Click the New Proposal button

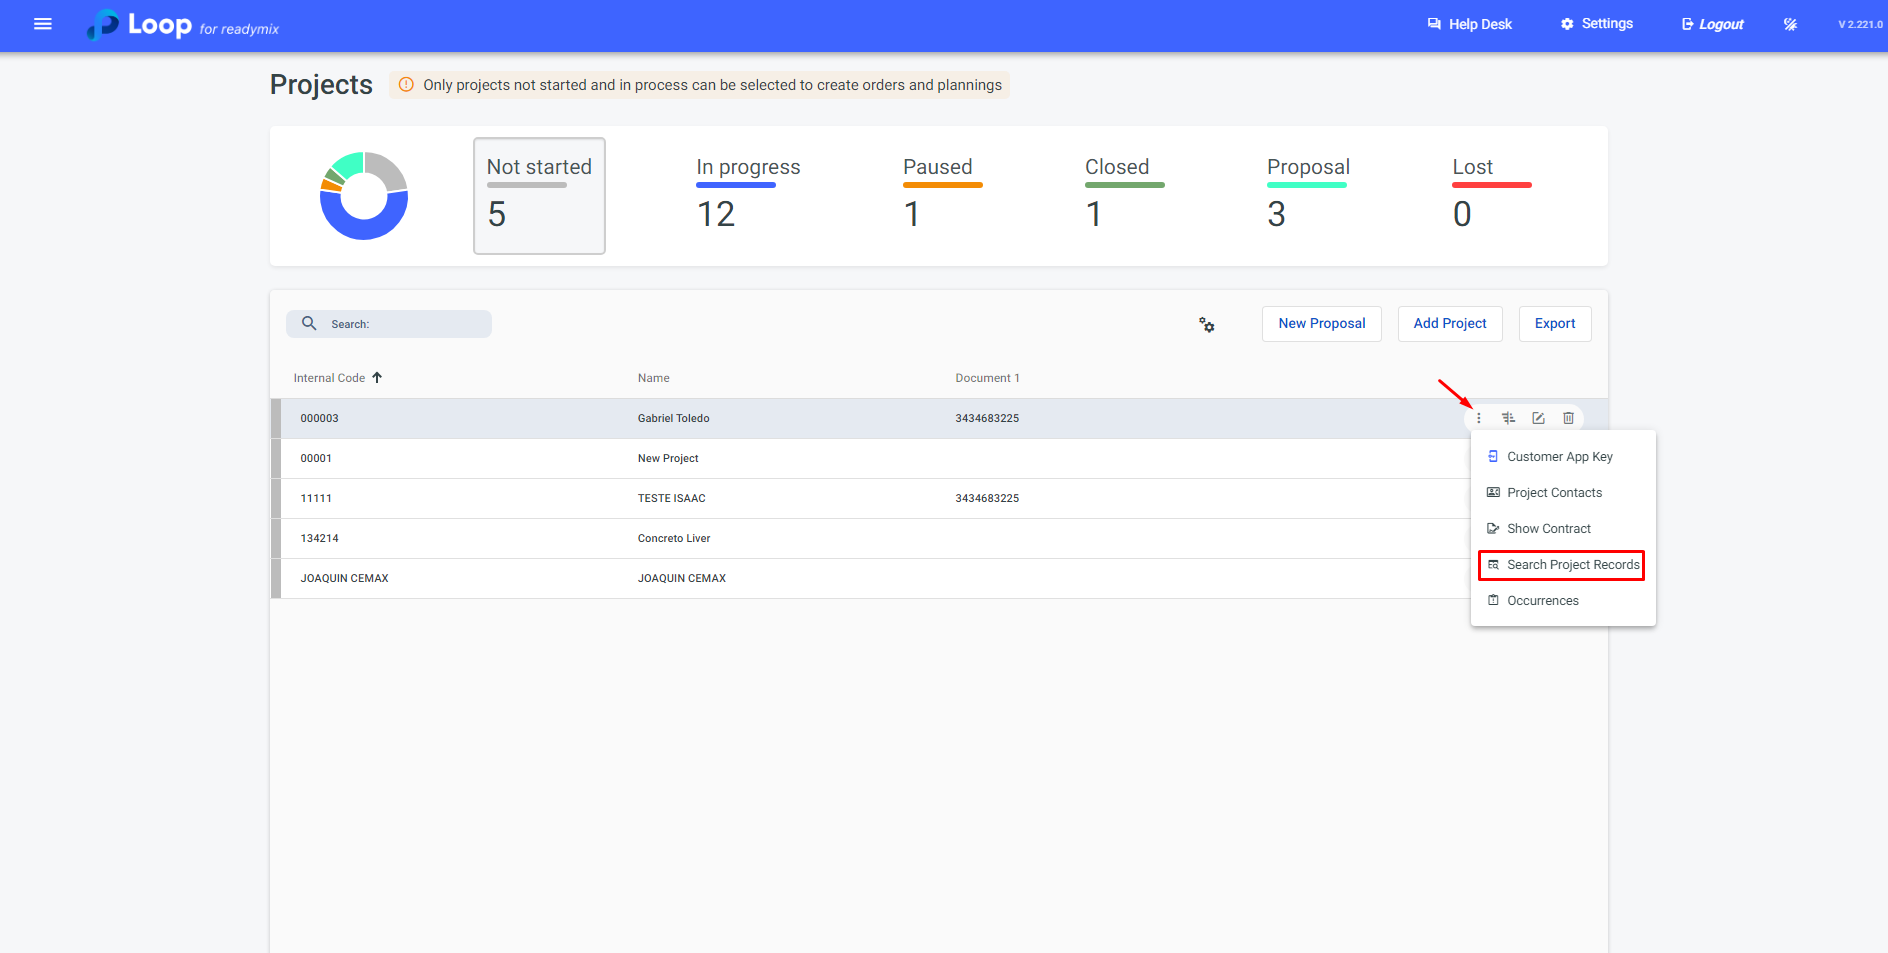coord(1321,324)
